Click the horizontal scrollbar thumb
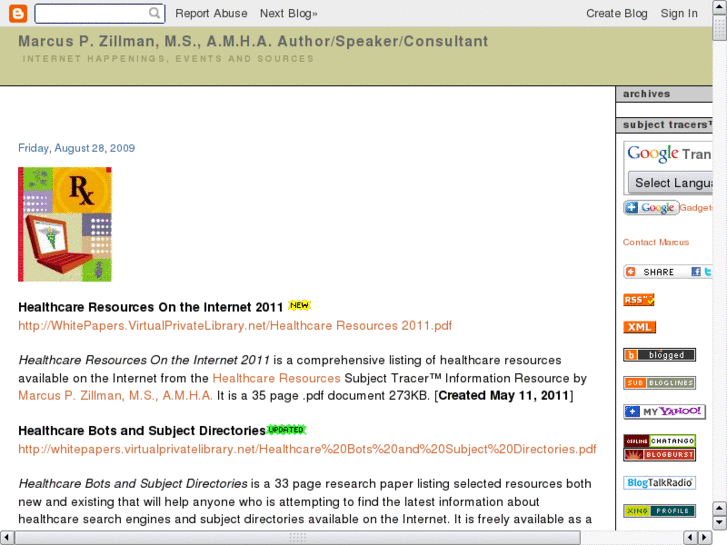Viewport: 727px width, 545px height. point(298,538)
